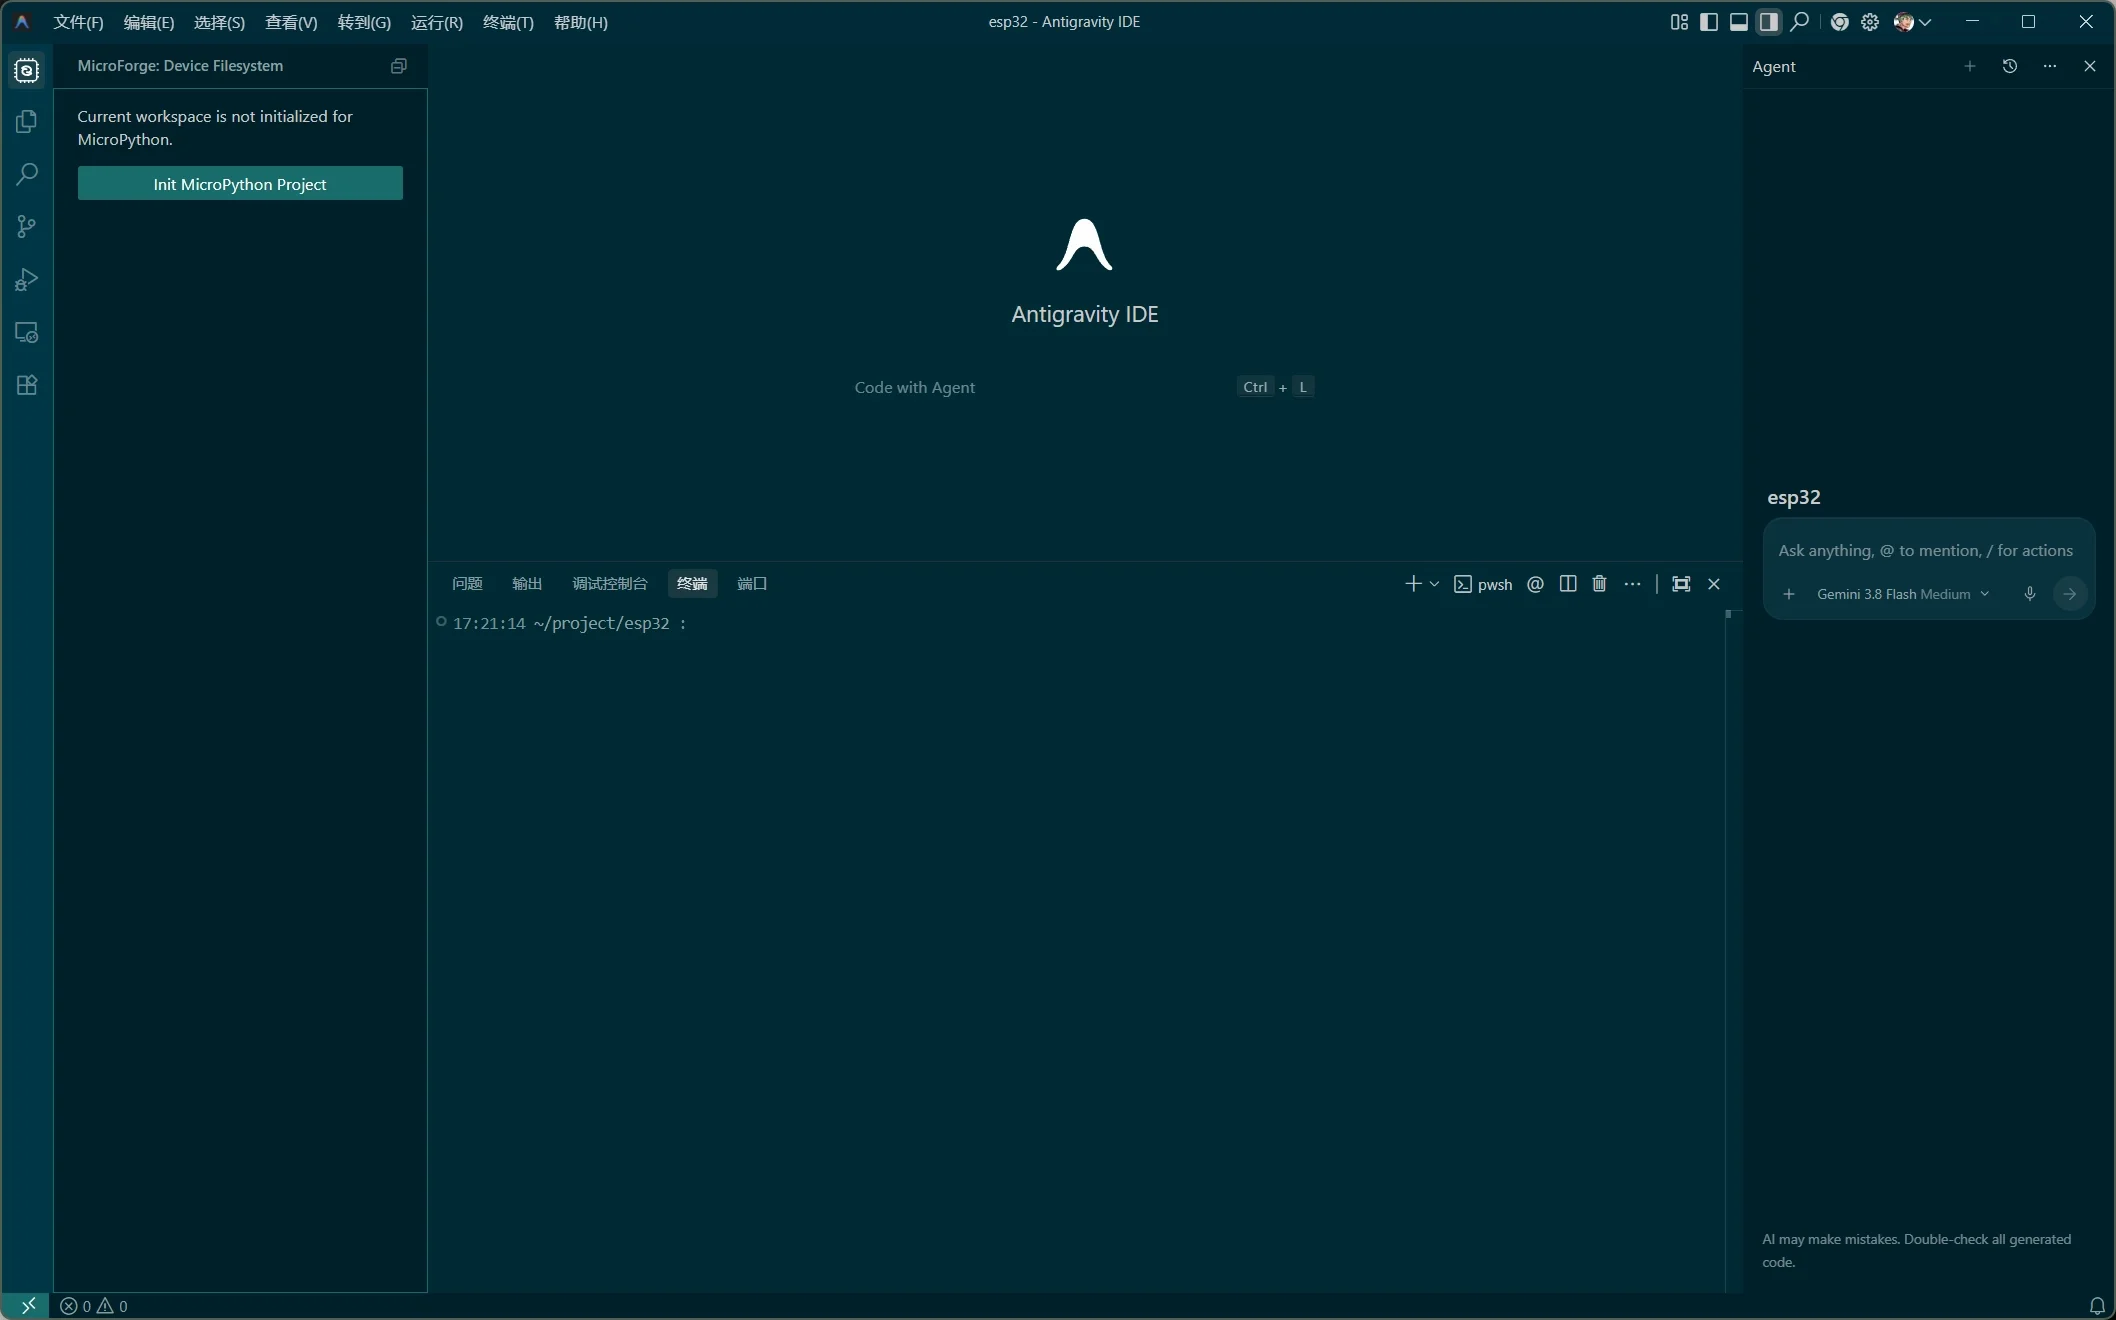The width and height of the screenshot is (2116, 1320).
Task: Open the 查看(V) menu
Action: click(x=291, y=22)
